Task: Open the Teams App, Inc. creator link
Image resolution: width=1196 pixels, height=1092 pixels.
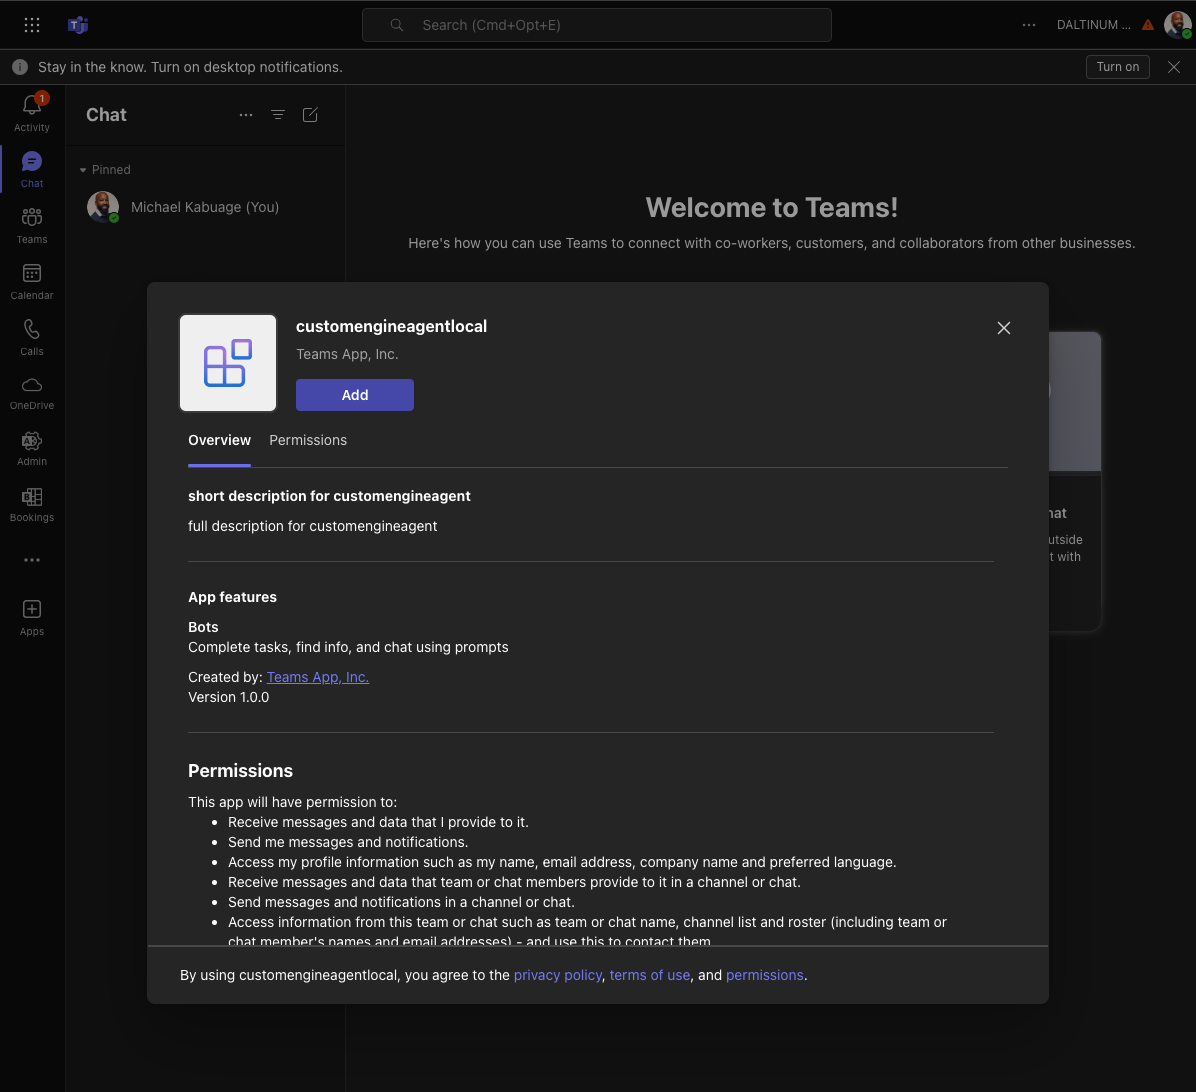Action: click(317, 677)
